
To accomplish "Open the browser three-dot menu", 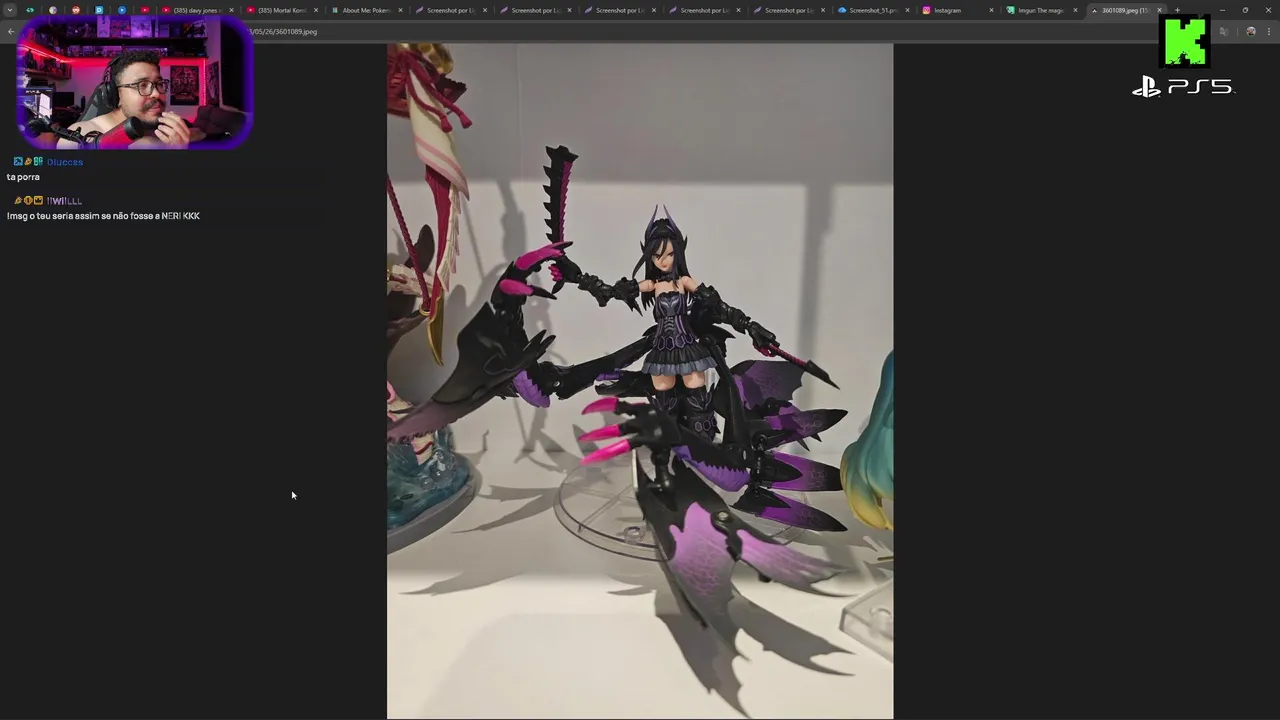I will tap(1268, 31).
